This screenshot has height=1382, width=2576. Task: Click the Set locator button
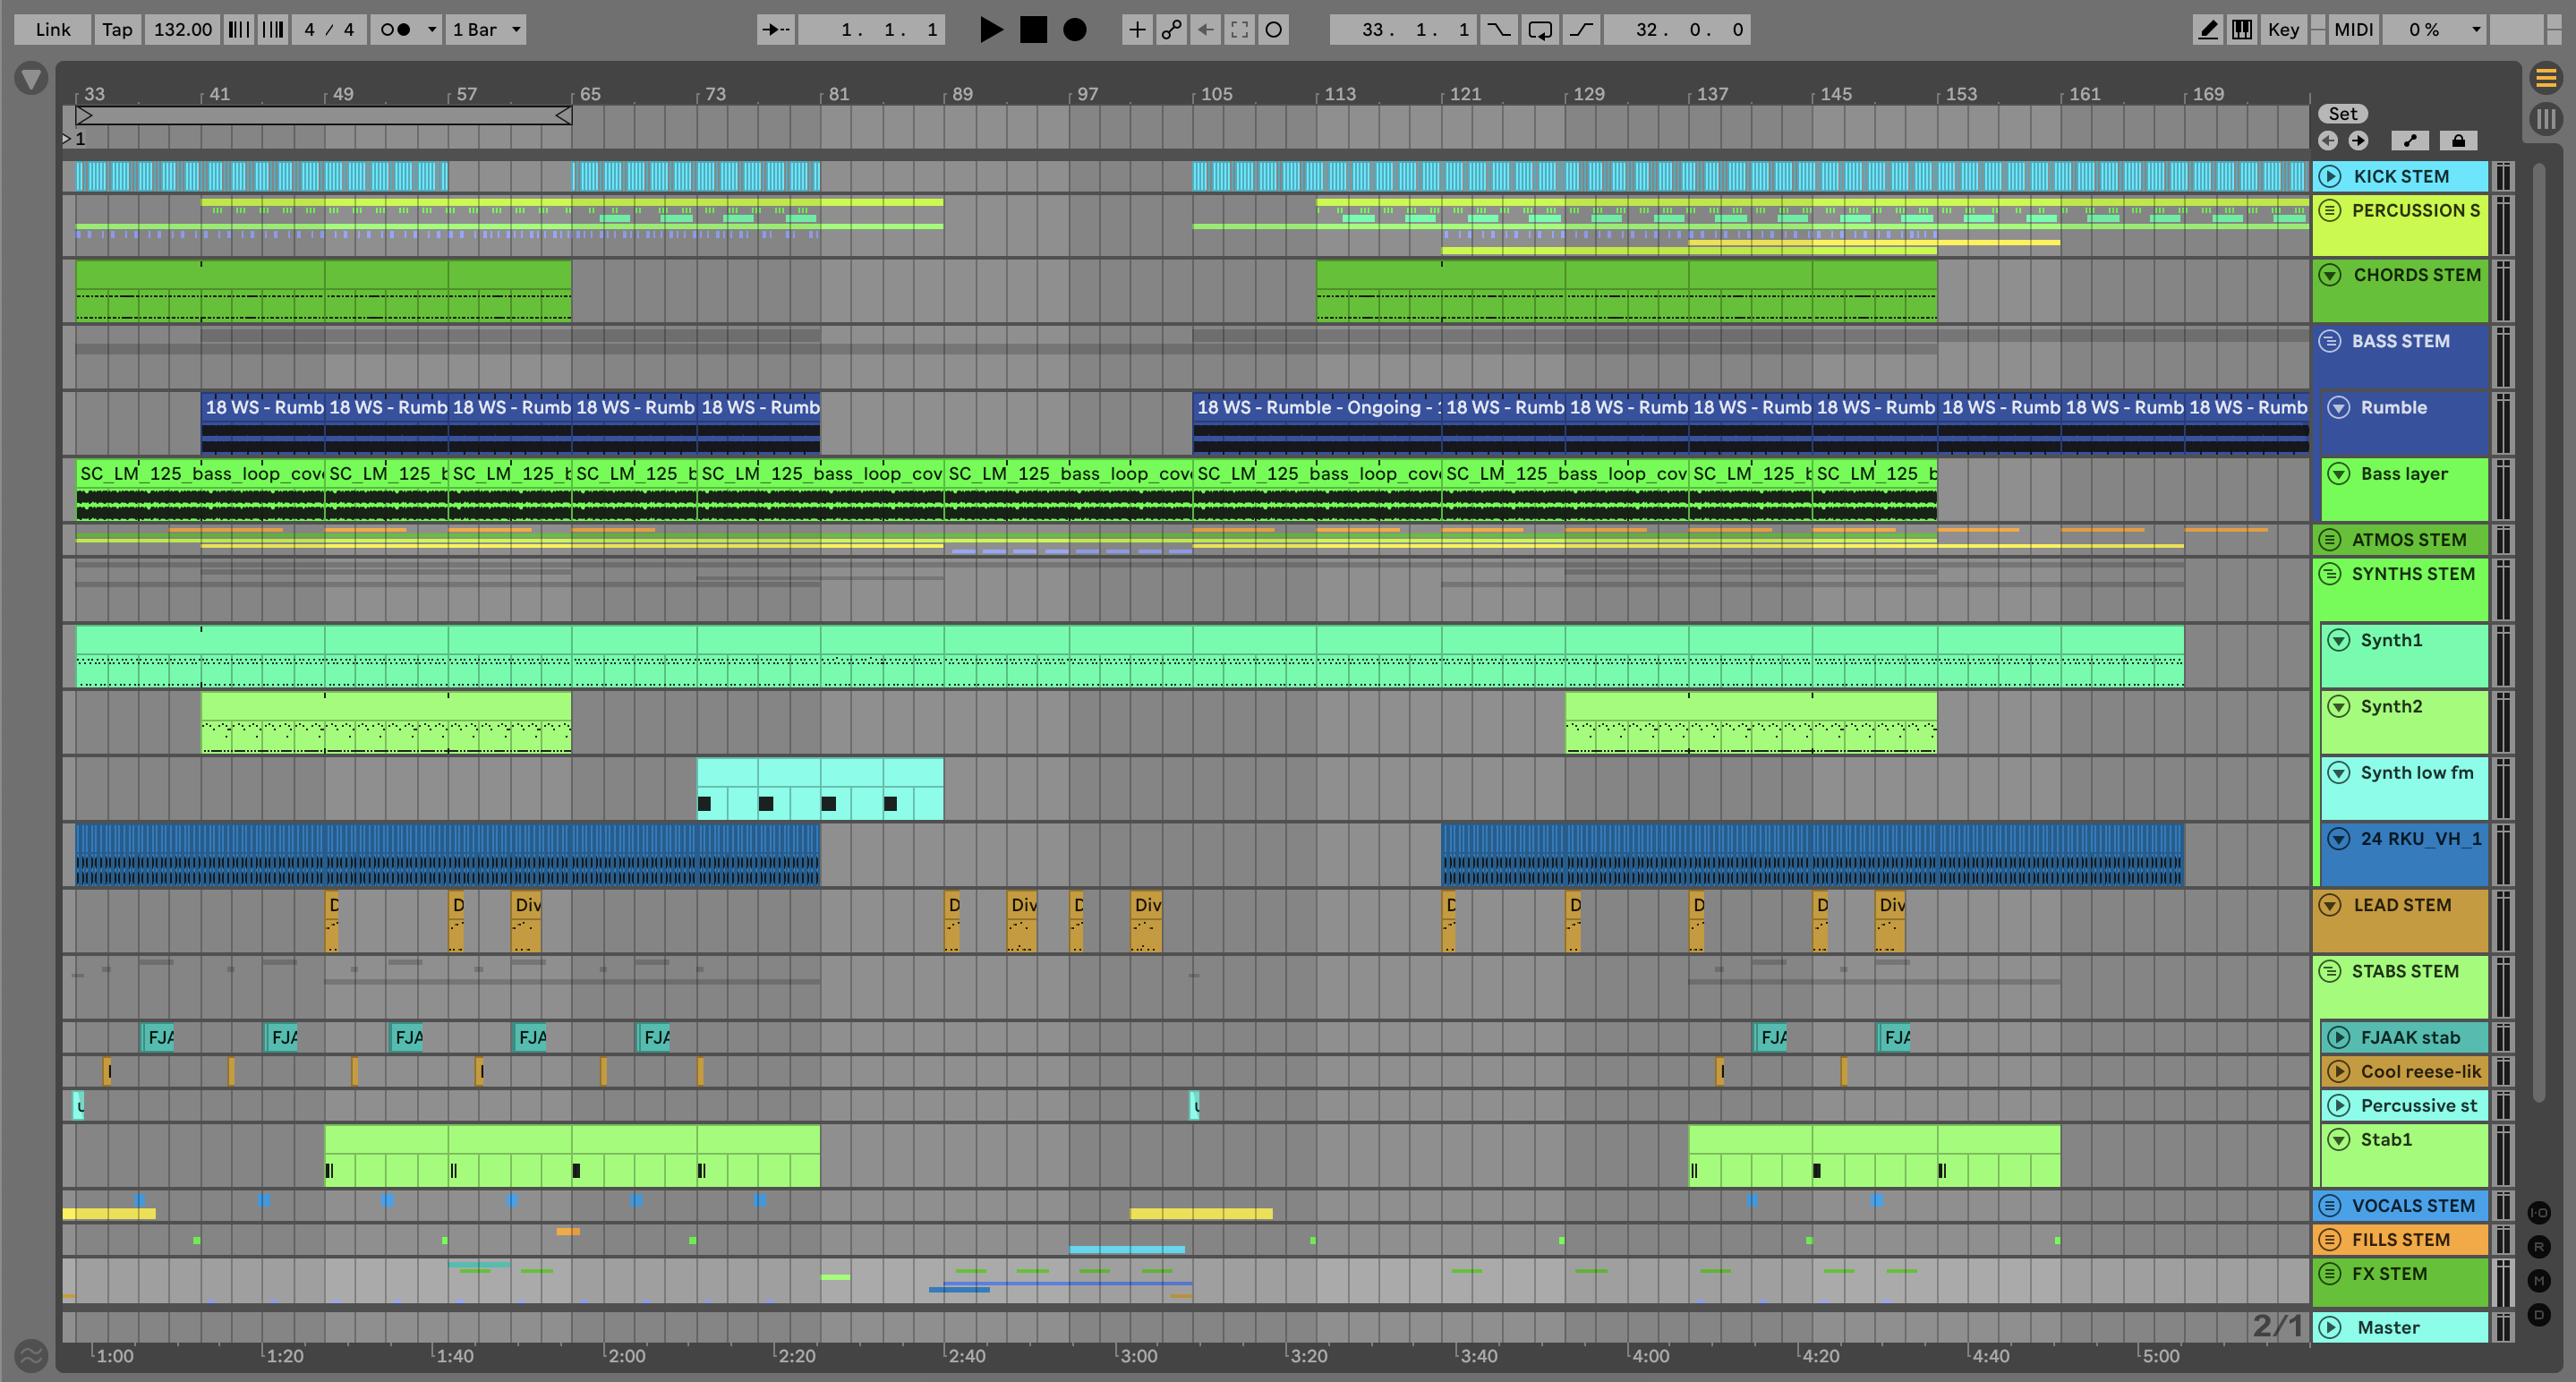pyautogui.click(x=2342, y=113)
